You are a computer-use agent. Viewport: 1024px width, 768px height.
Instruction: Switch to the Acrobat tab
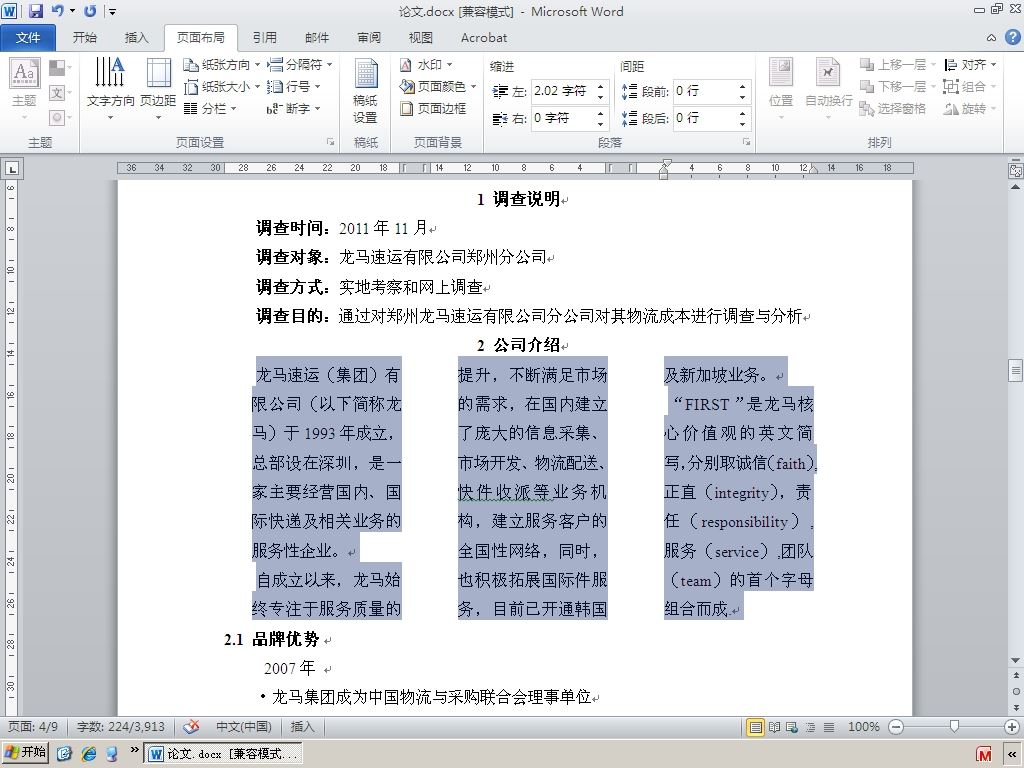(484, 38)
